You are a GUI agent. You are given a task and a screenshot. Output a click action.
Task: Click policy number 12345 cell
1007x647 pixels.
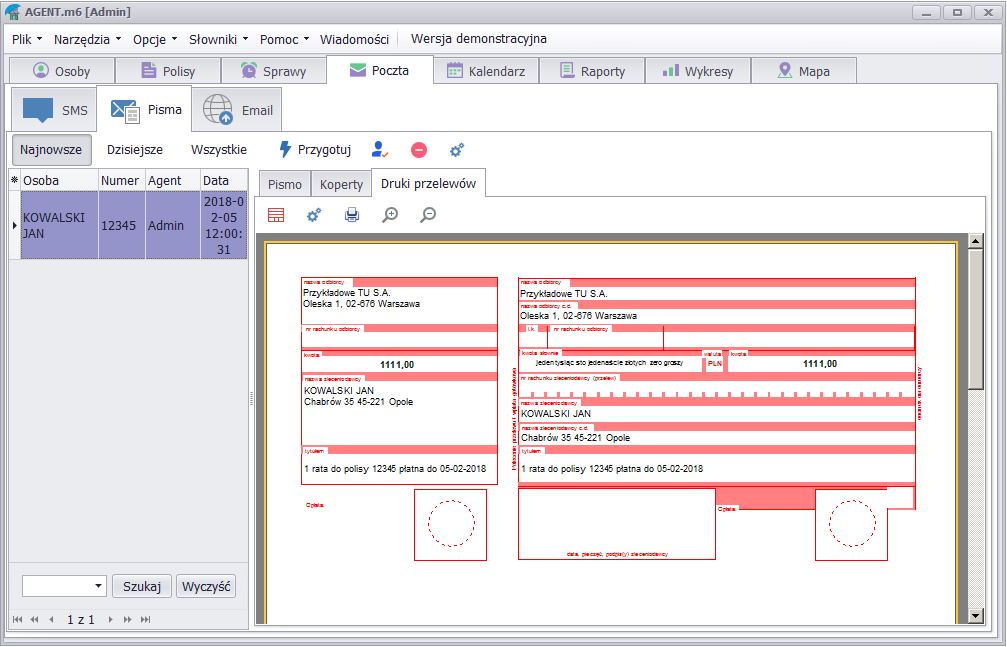coord(122,226)
